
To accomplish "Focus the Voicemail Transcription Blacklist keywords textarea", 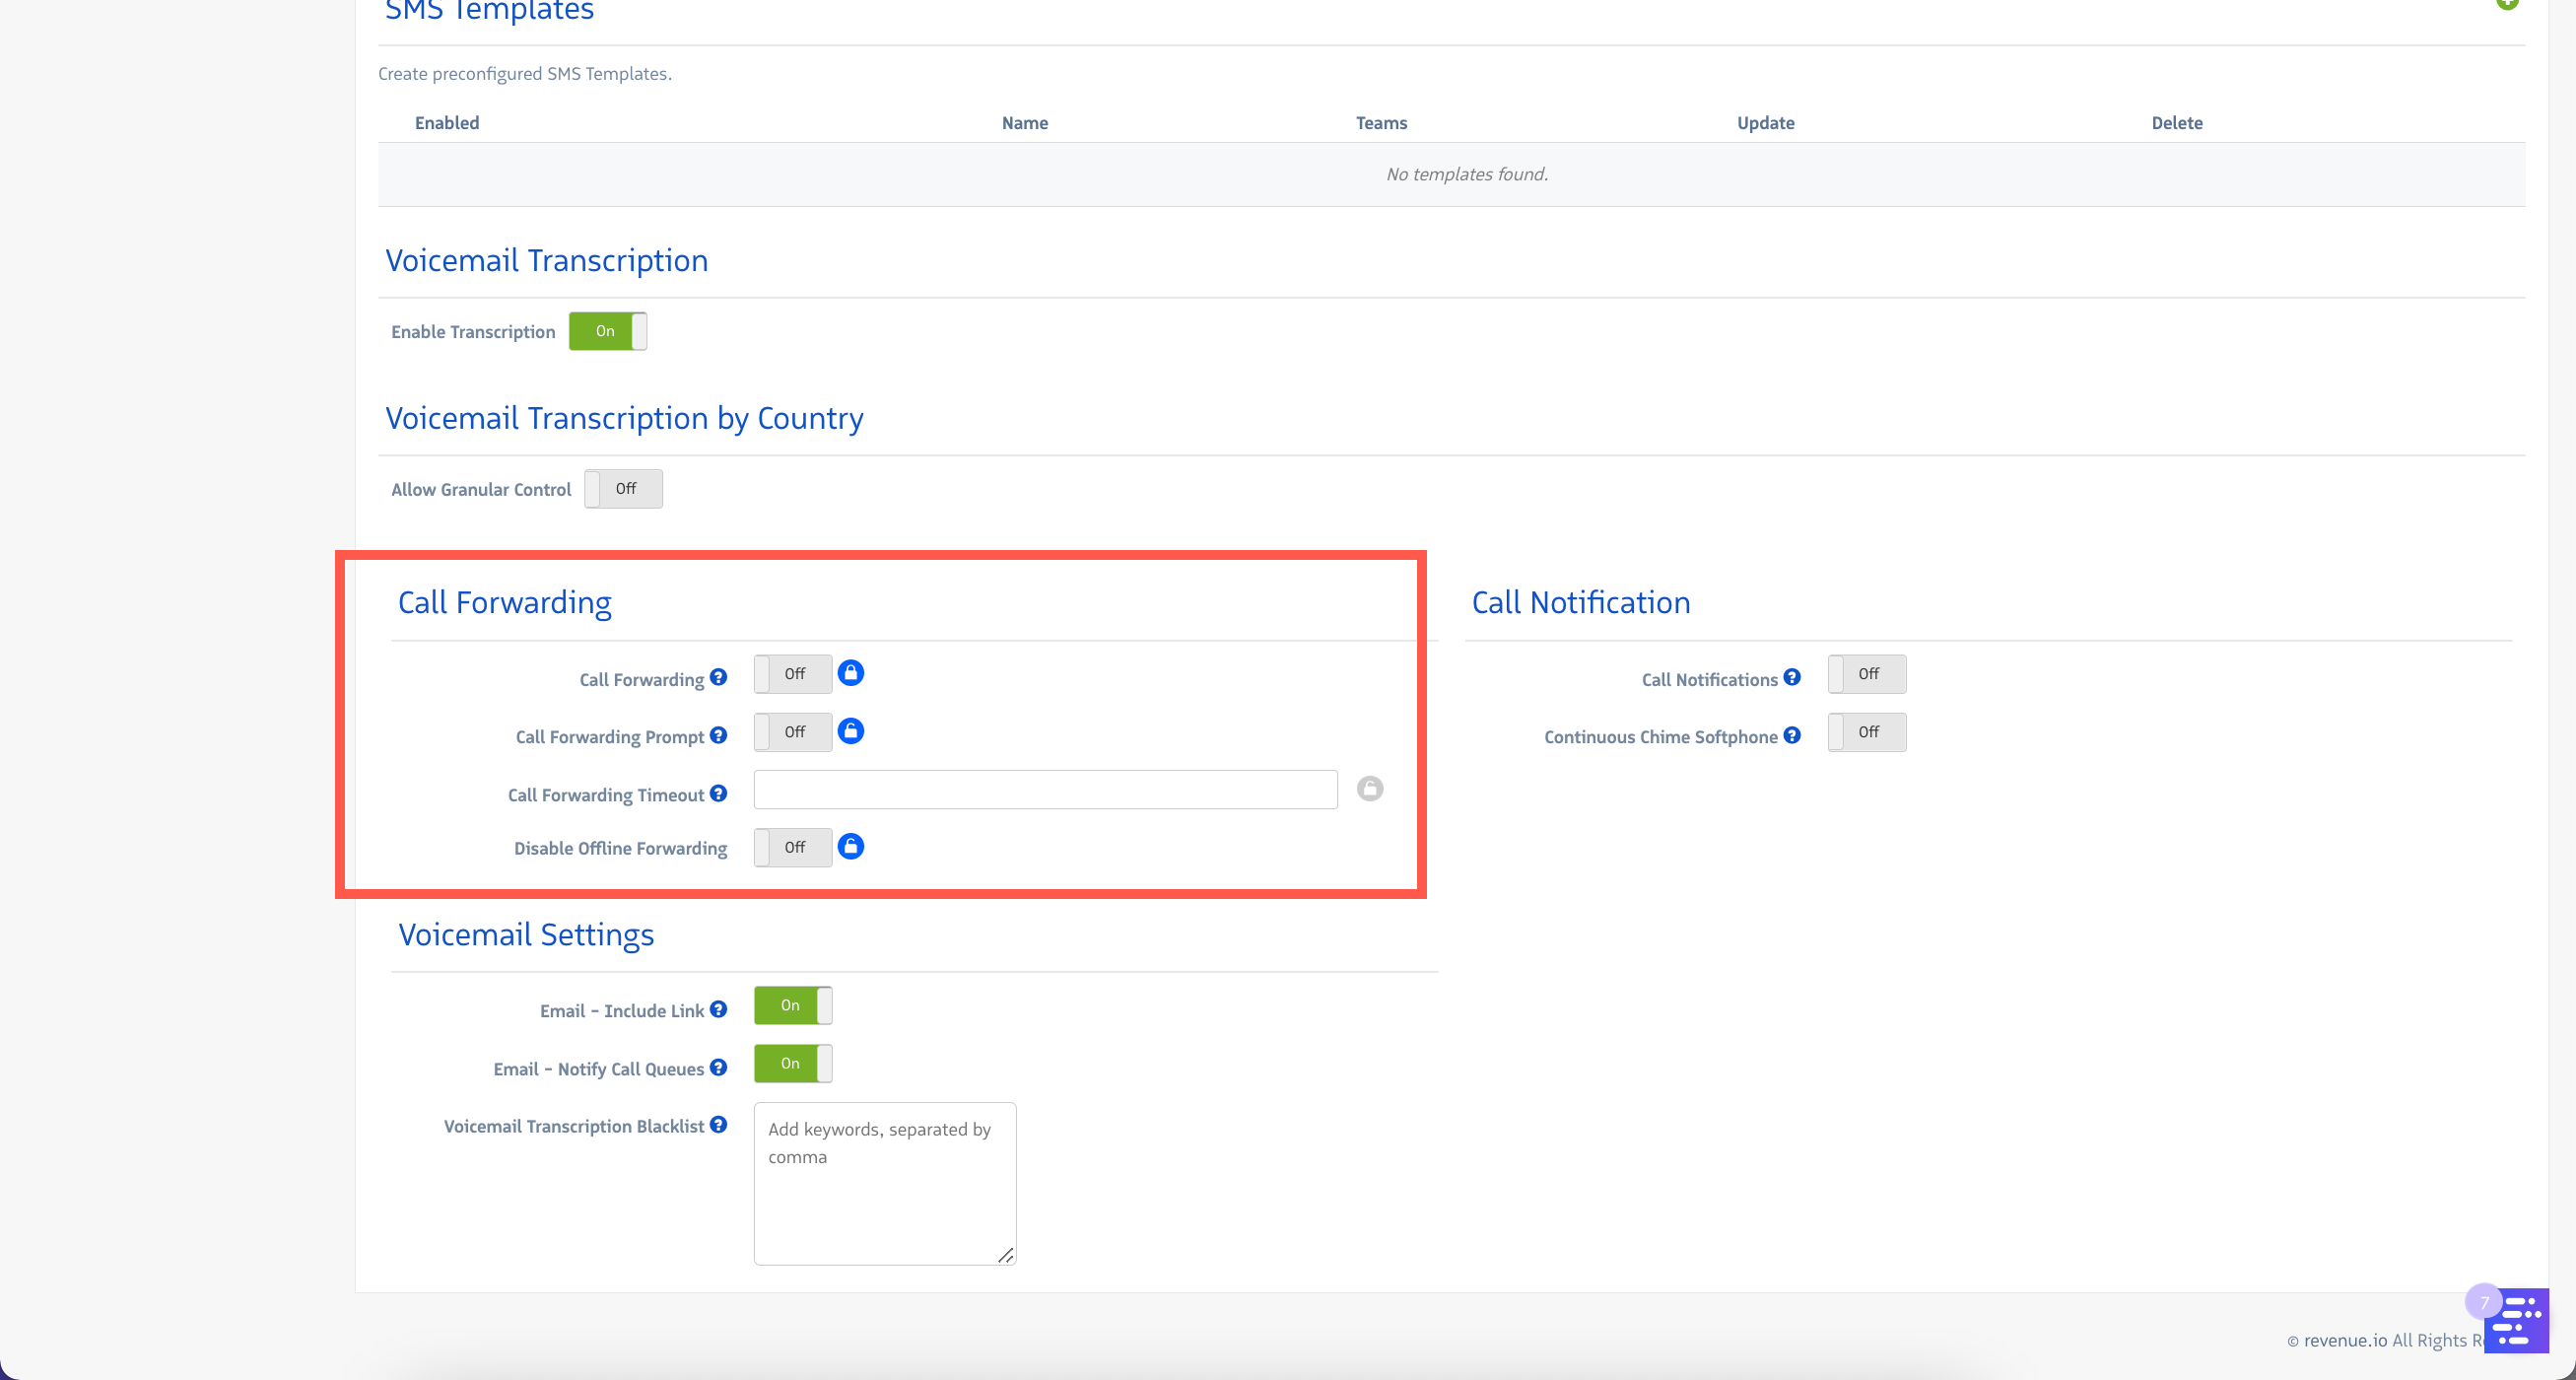I will pyautogui.click(x=884, y=1184).
